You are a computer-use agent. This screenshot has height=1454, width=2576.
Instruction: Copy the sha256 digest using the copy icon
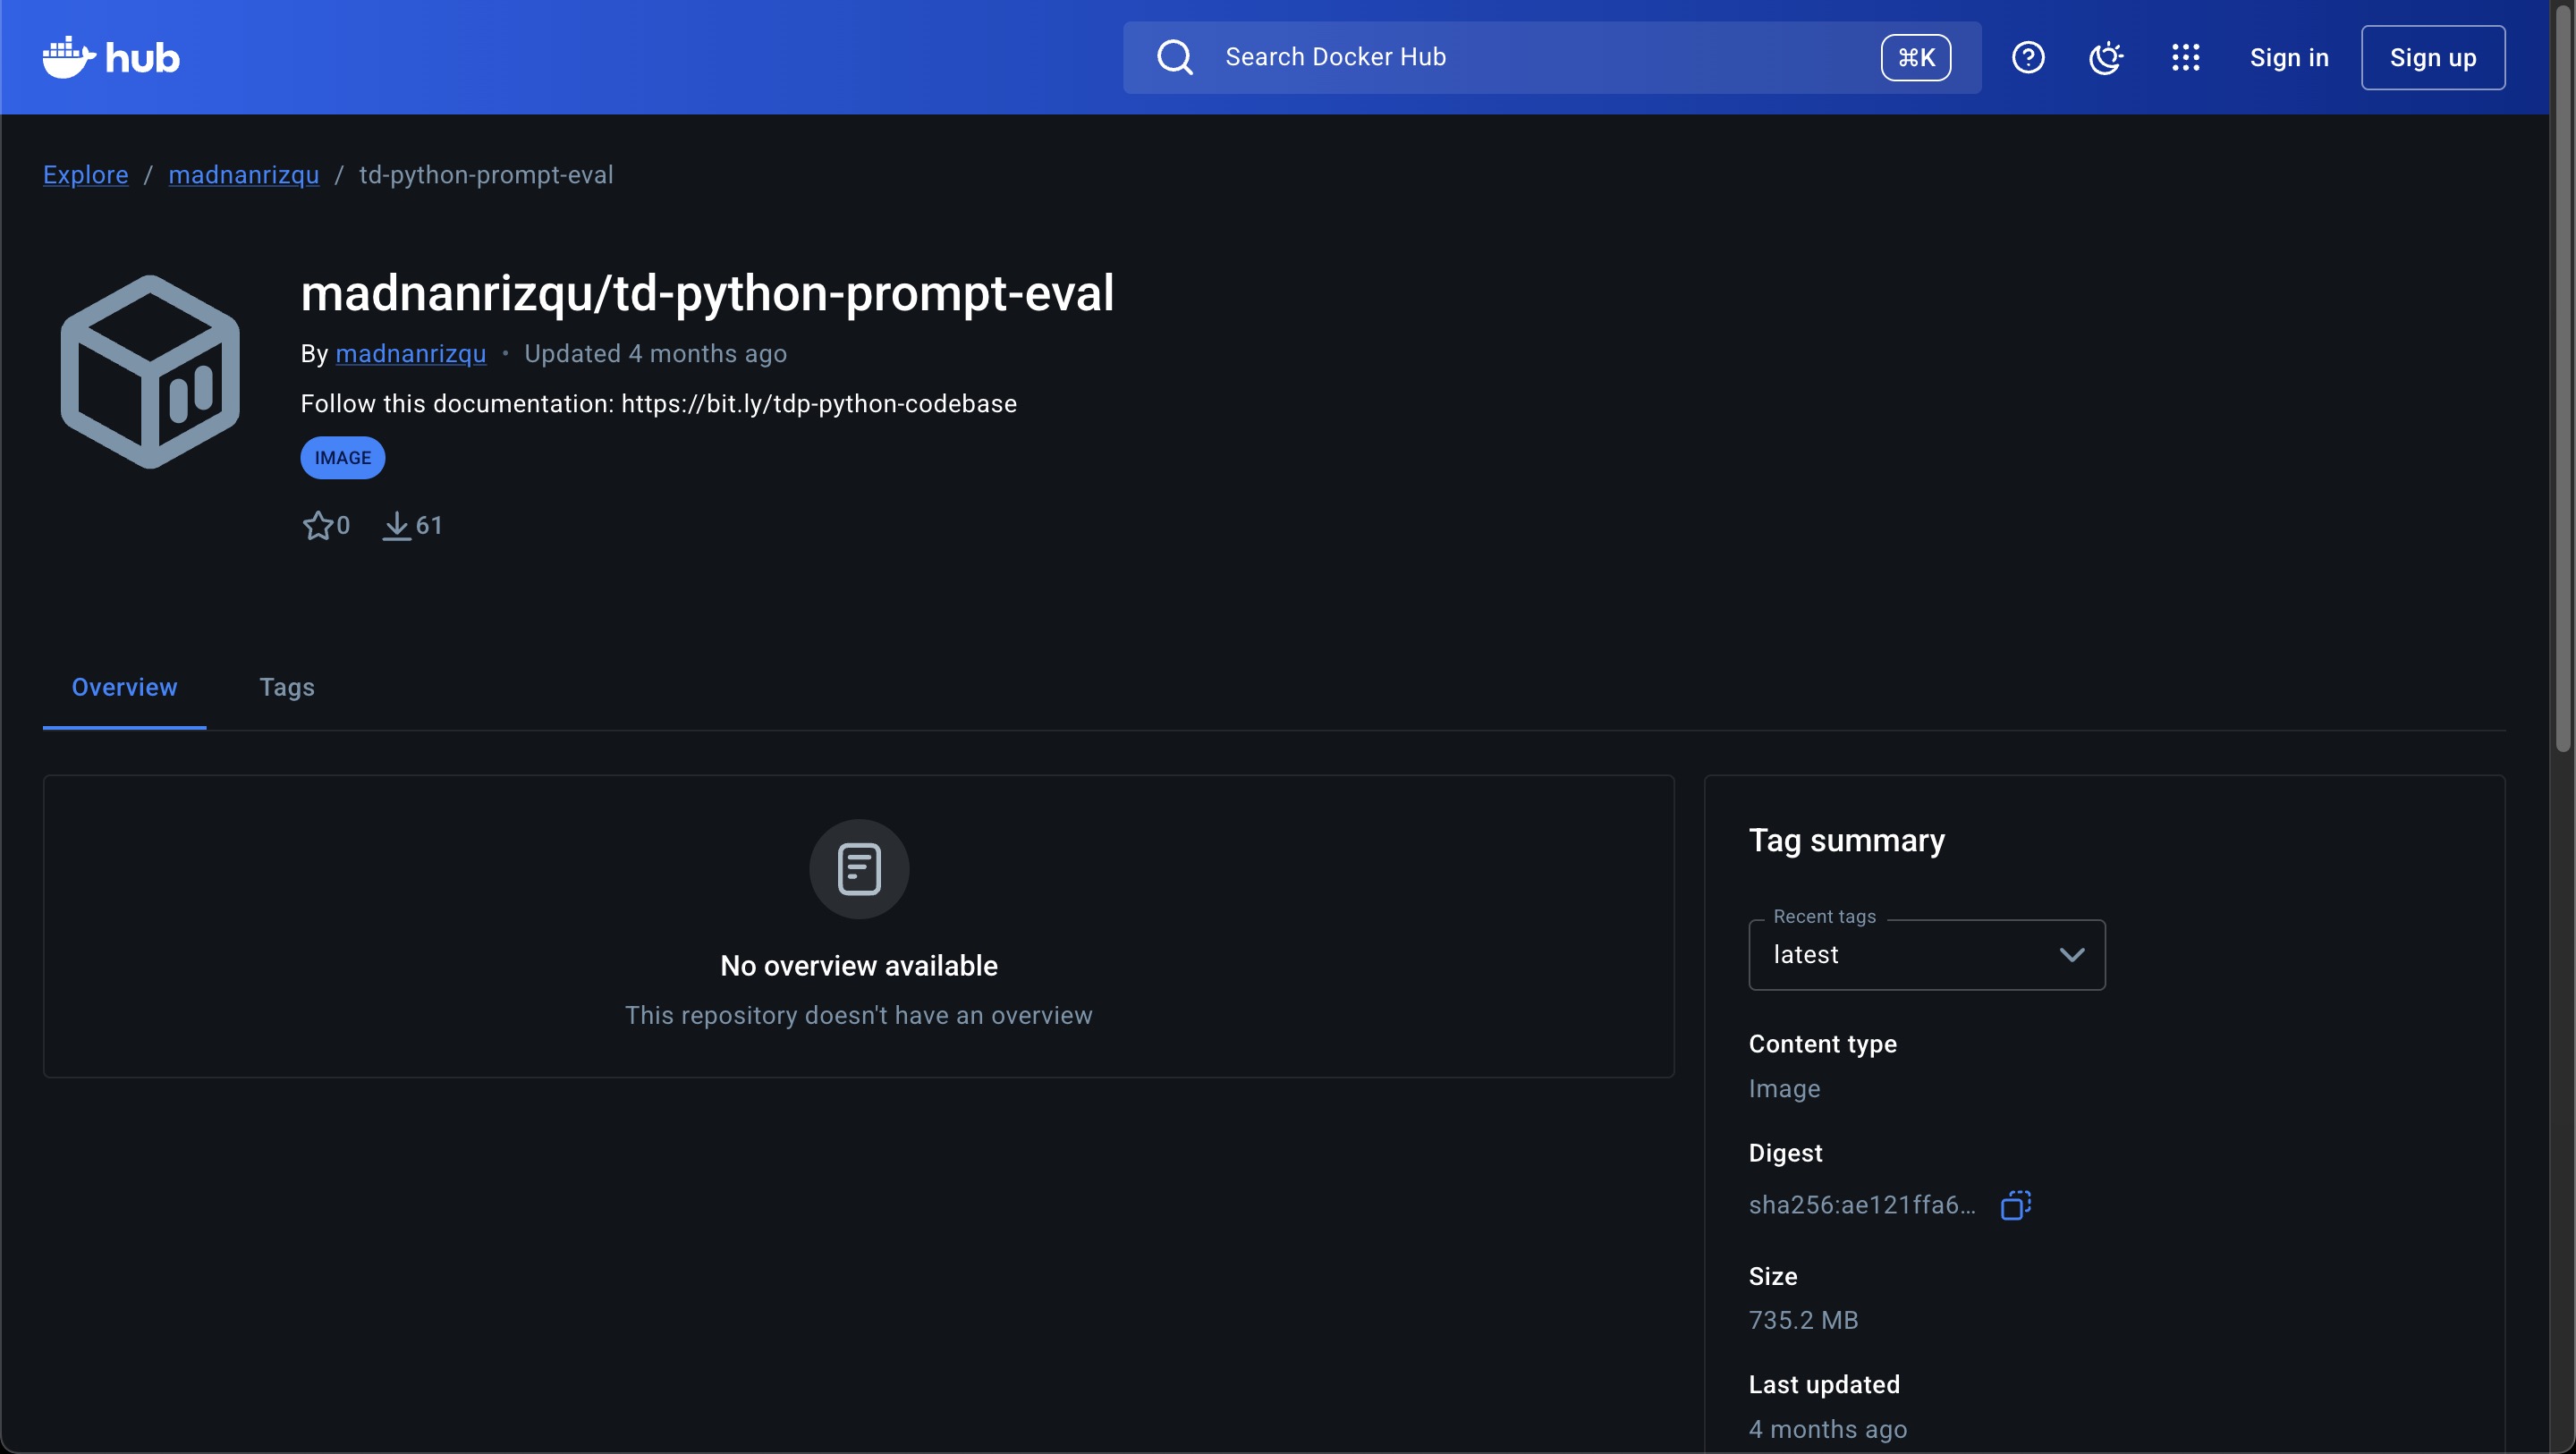(x=2017, y=1205)
